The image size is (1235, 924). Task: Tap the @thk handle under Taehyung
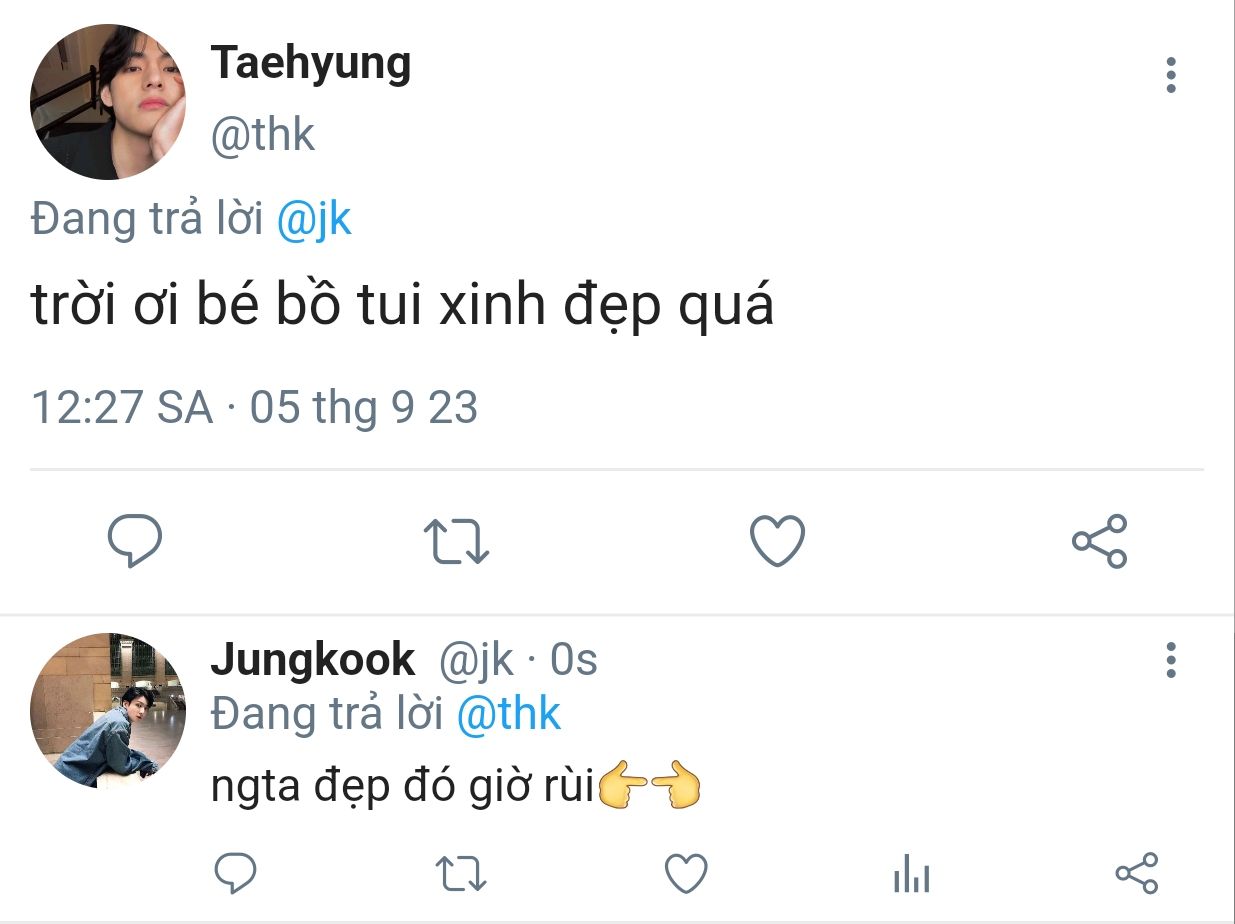[x=263, y=134]
